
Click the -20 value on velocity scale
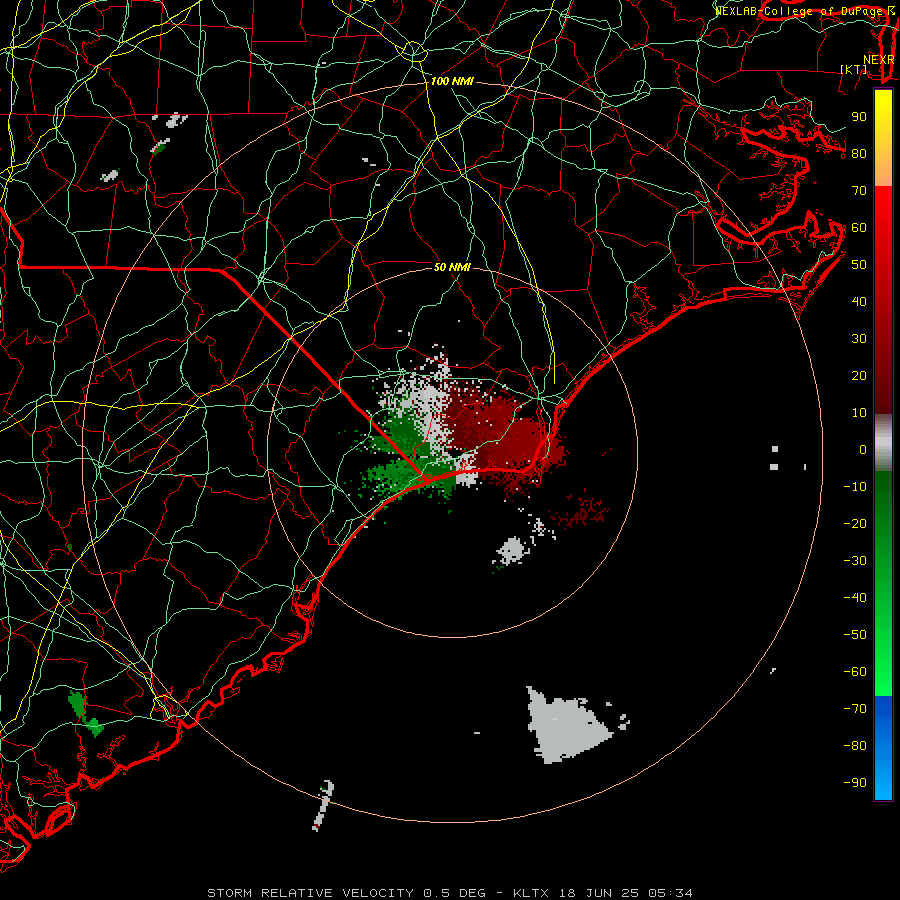855,524
